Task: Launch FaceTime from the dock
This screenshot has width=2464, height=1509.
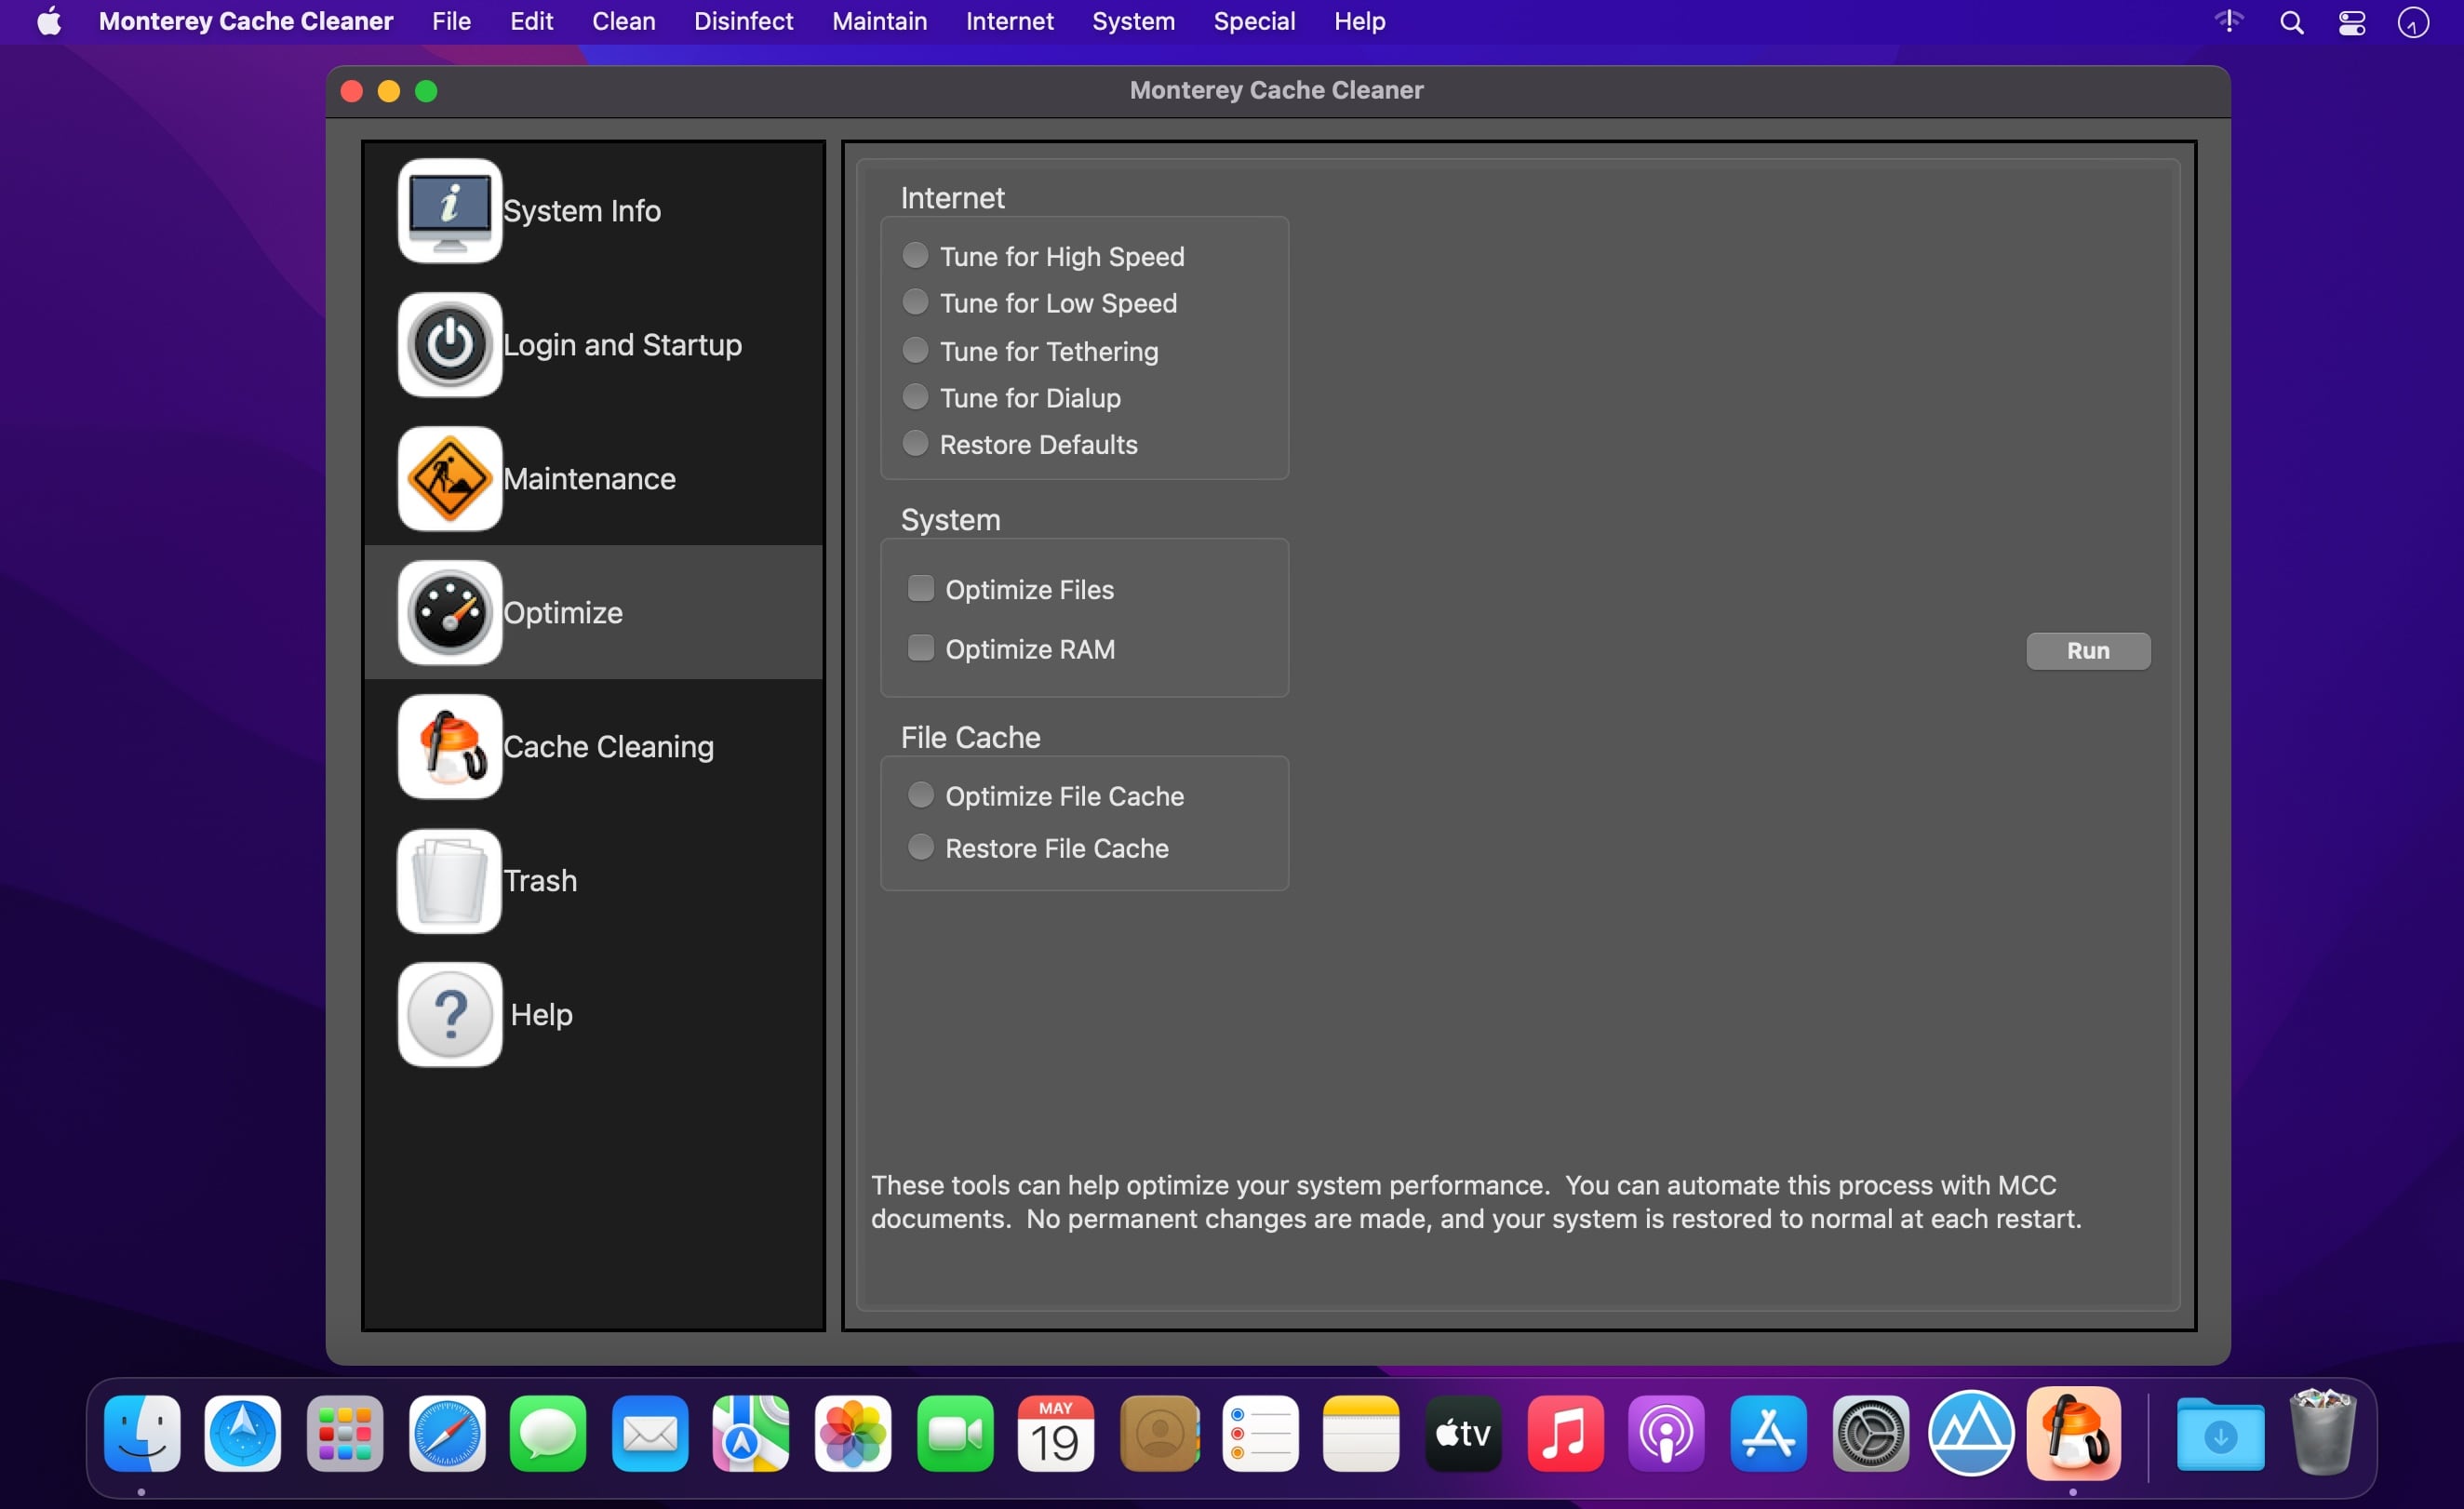Action: [955, 1434]
